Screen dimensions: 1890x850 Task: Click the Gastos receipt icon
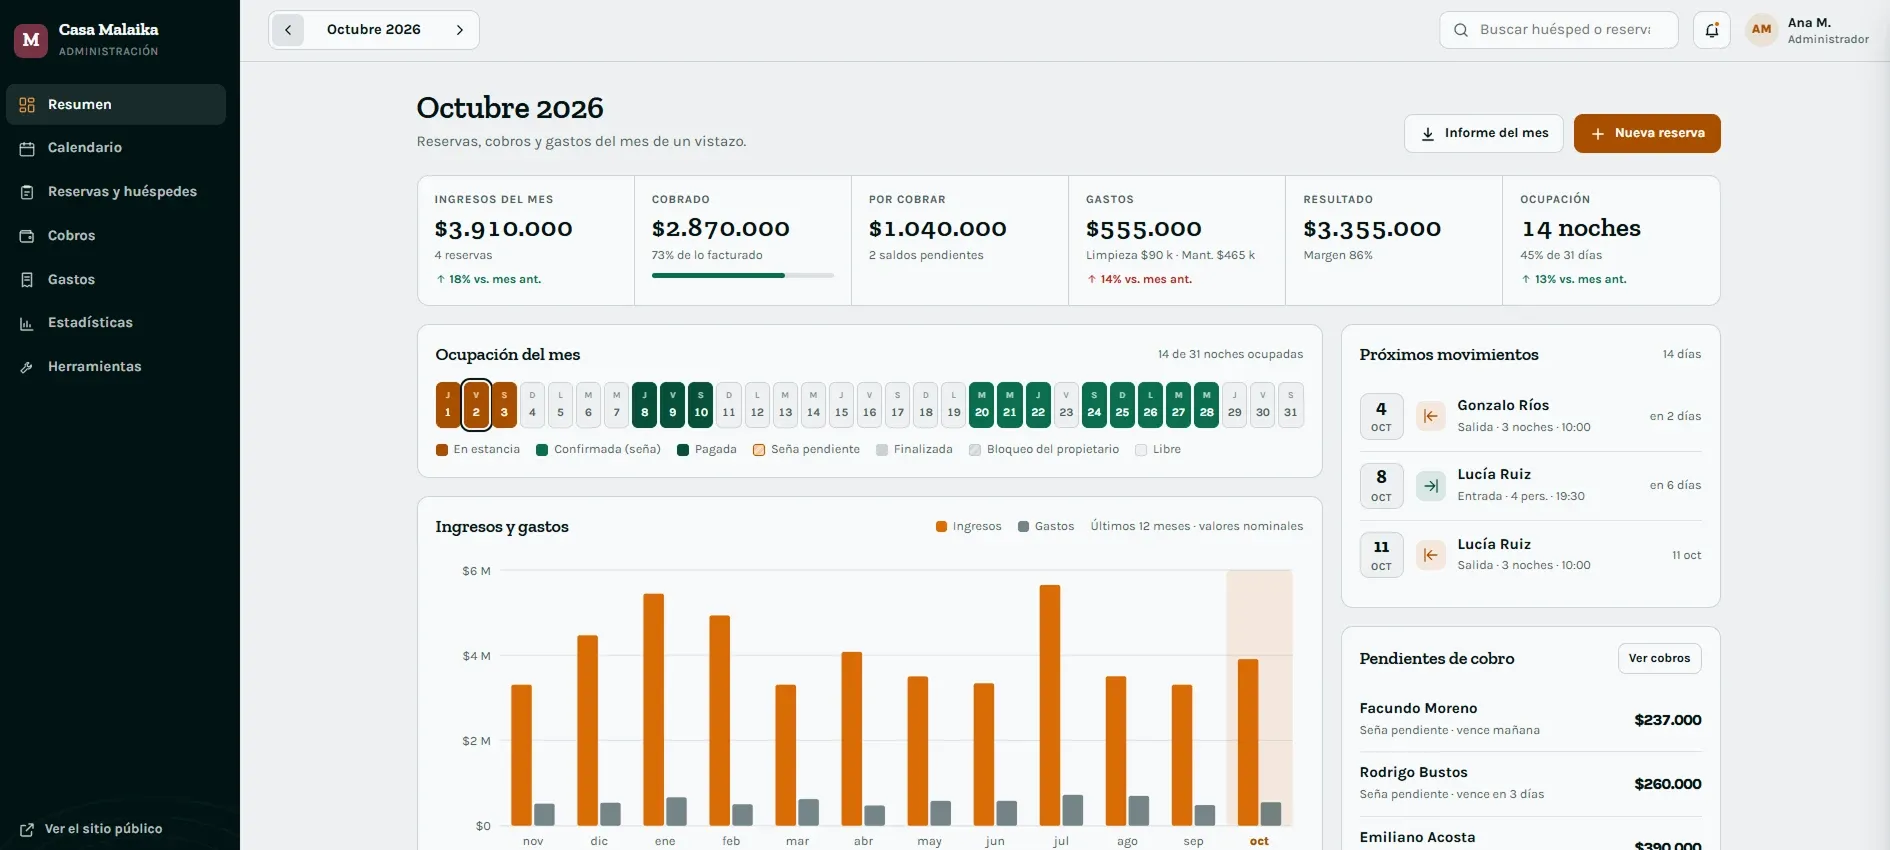pos(27,280)
